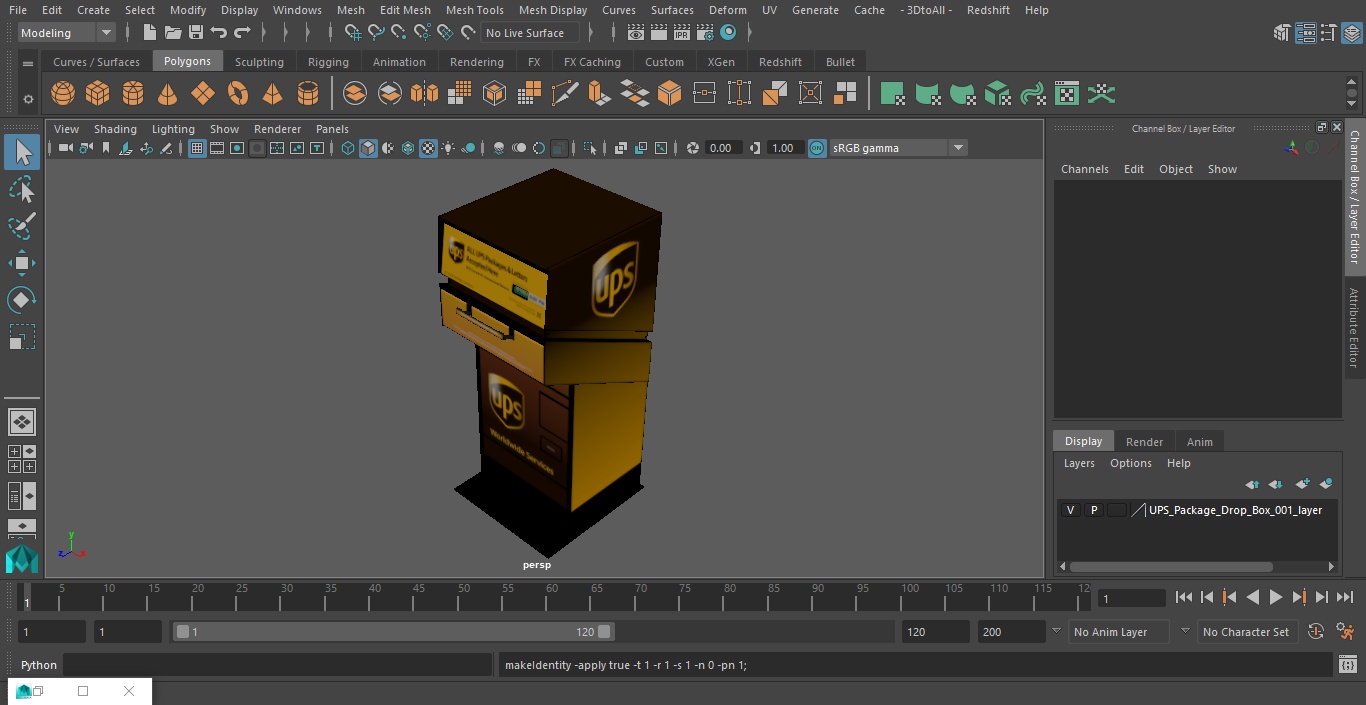Undo the last action

coord(219,33)
